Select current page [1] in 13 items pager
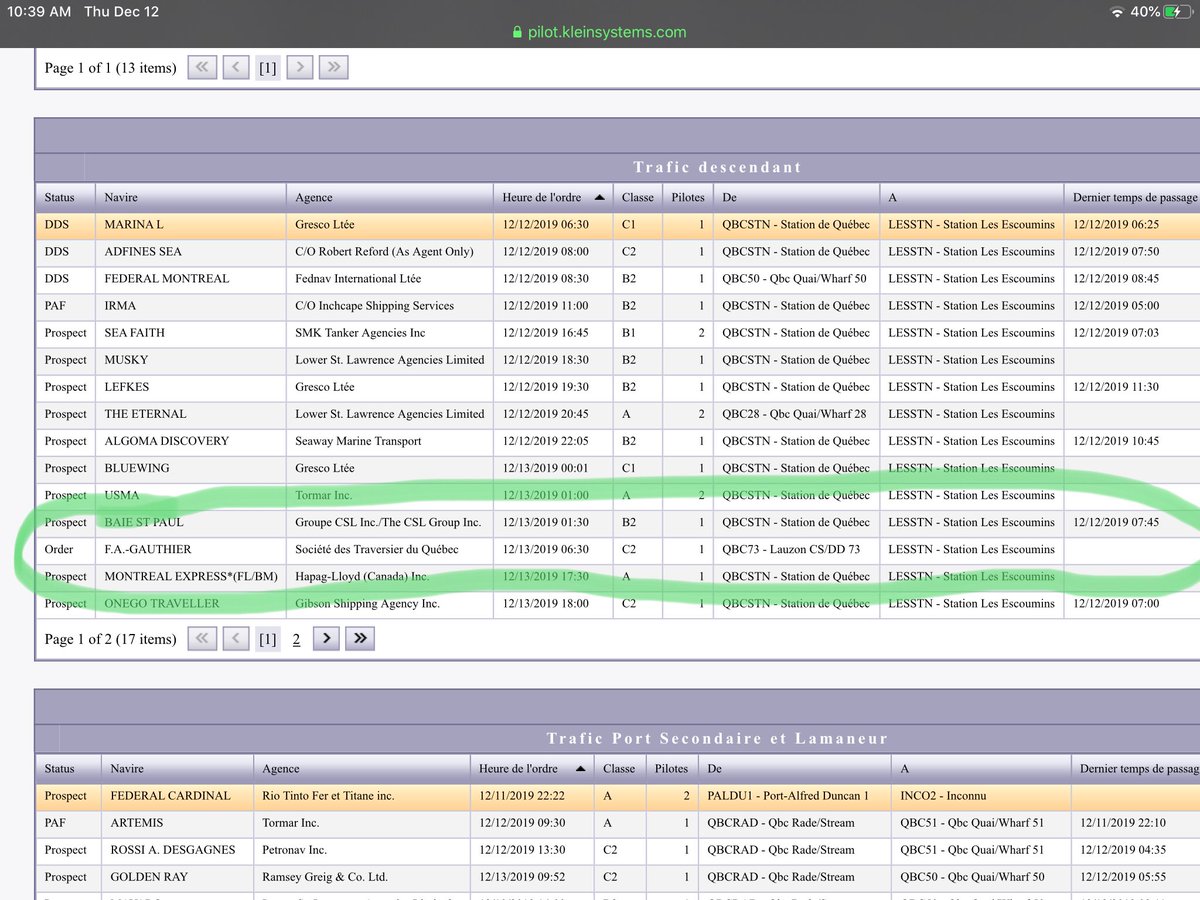This screenshot has width=1200, height=900. 267,68
